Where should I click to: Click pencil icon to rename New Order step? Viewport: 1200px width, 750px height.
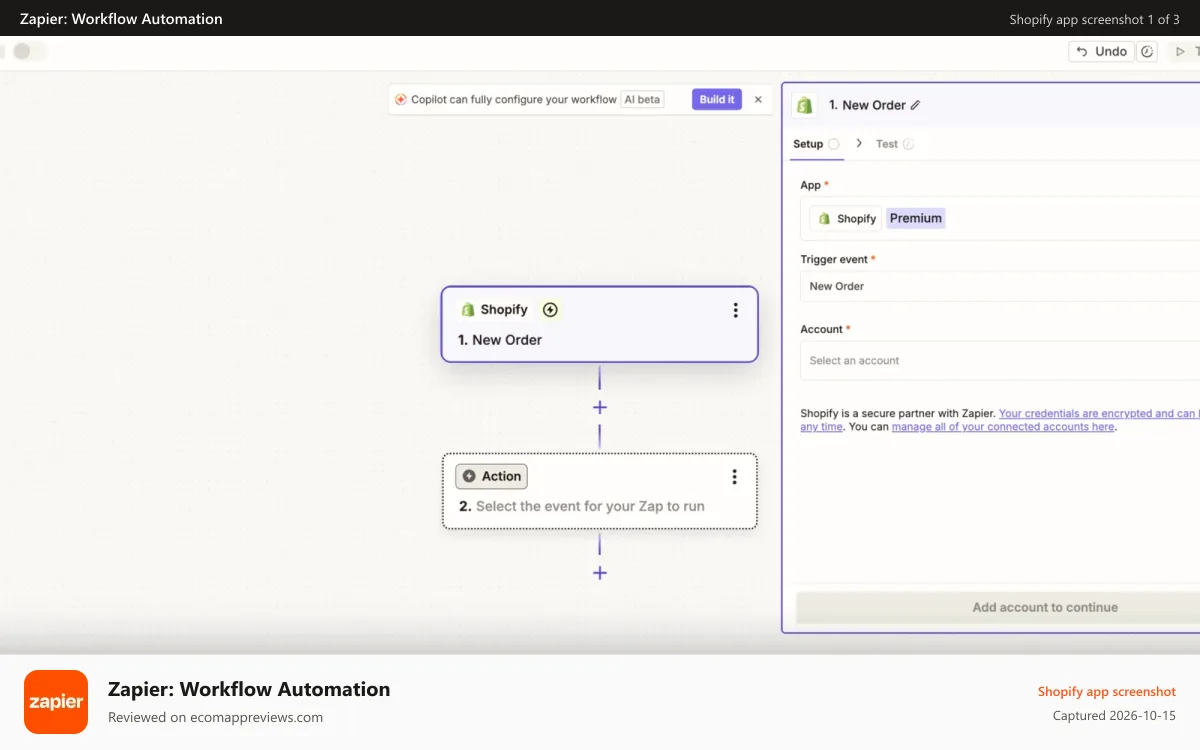click(x=915, y=105)
